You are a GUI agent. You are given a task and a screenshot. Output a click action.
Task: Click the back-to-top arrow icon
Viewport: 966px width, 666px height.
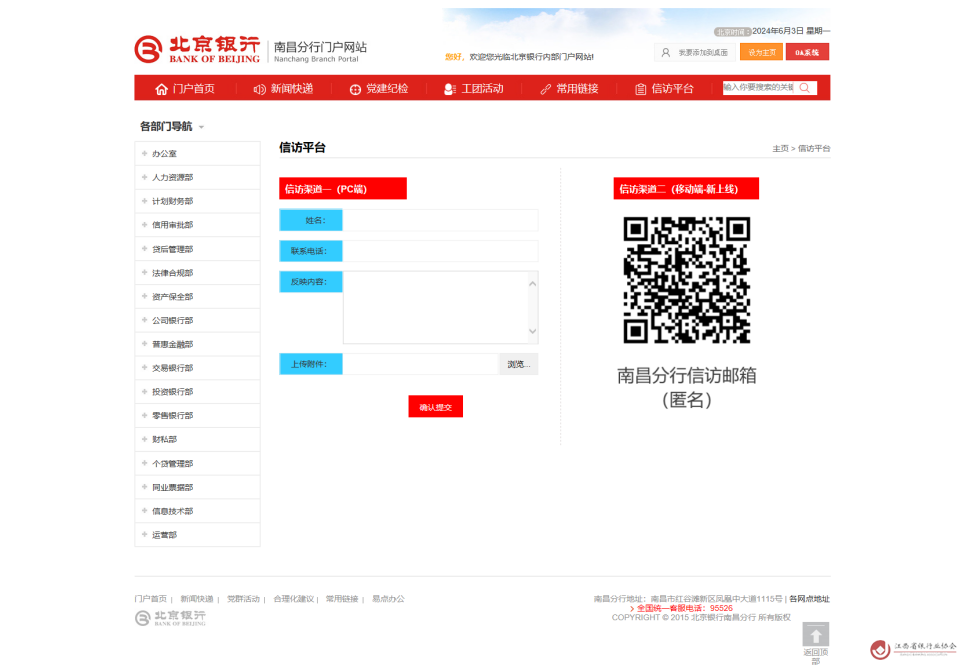[816, 634]
